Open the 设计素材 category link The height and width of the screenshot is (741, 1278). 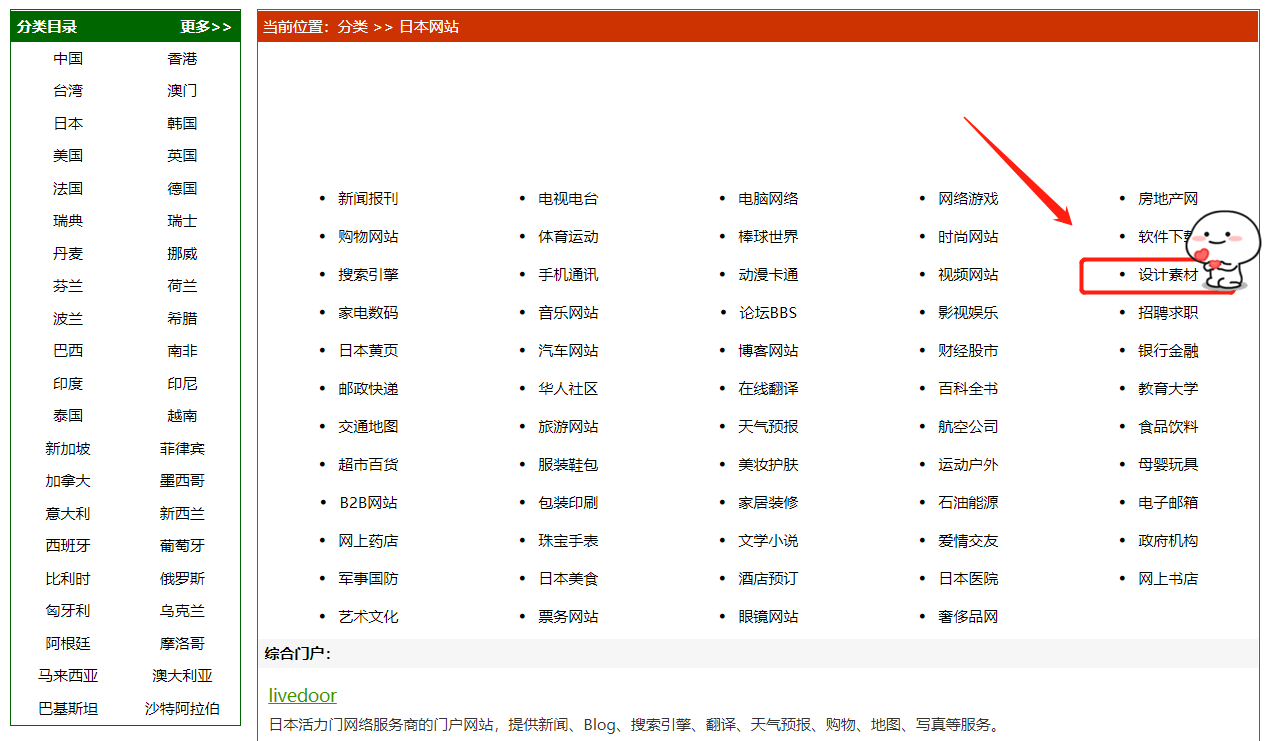[1168, 275]
